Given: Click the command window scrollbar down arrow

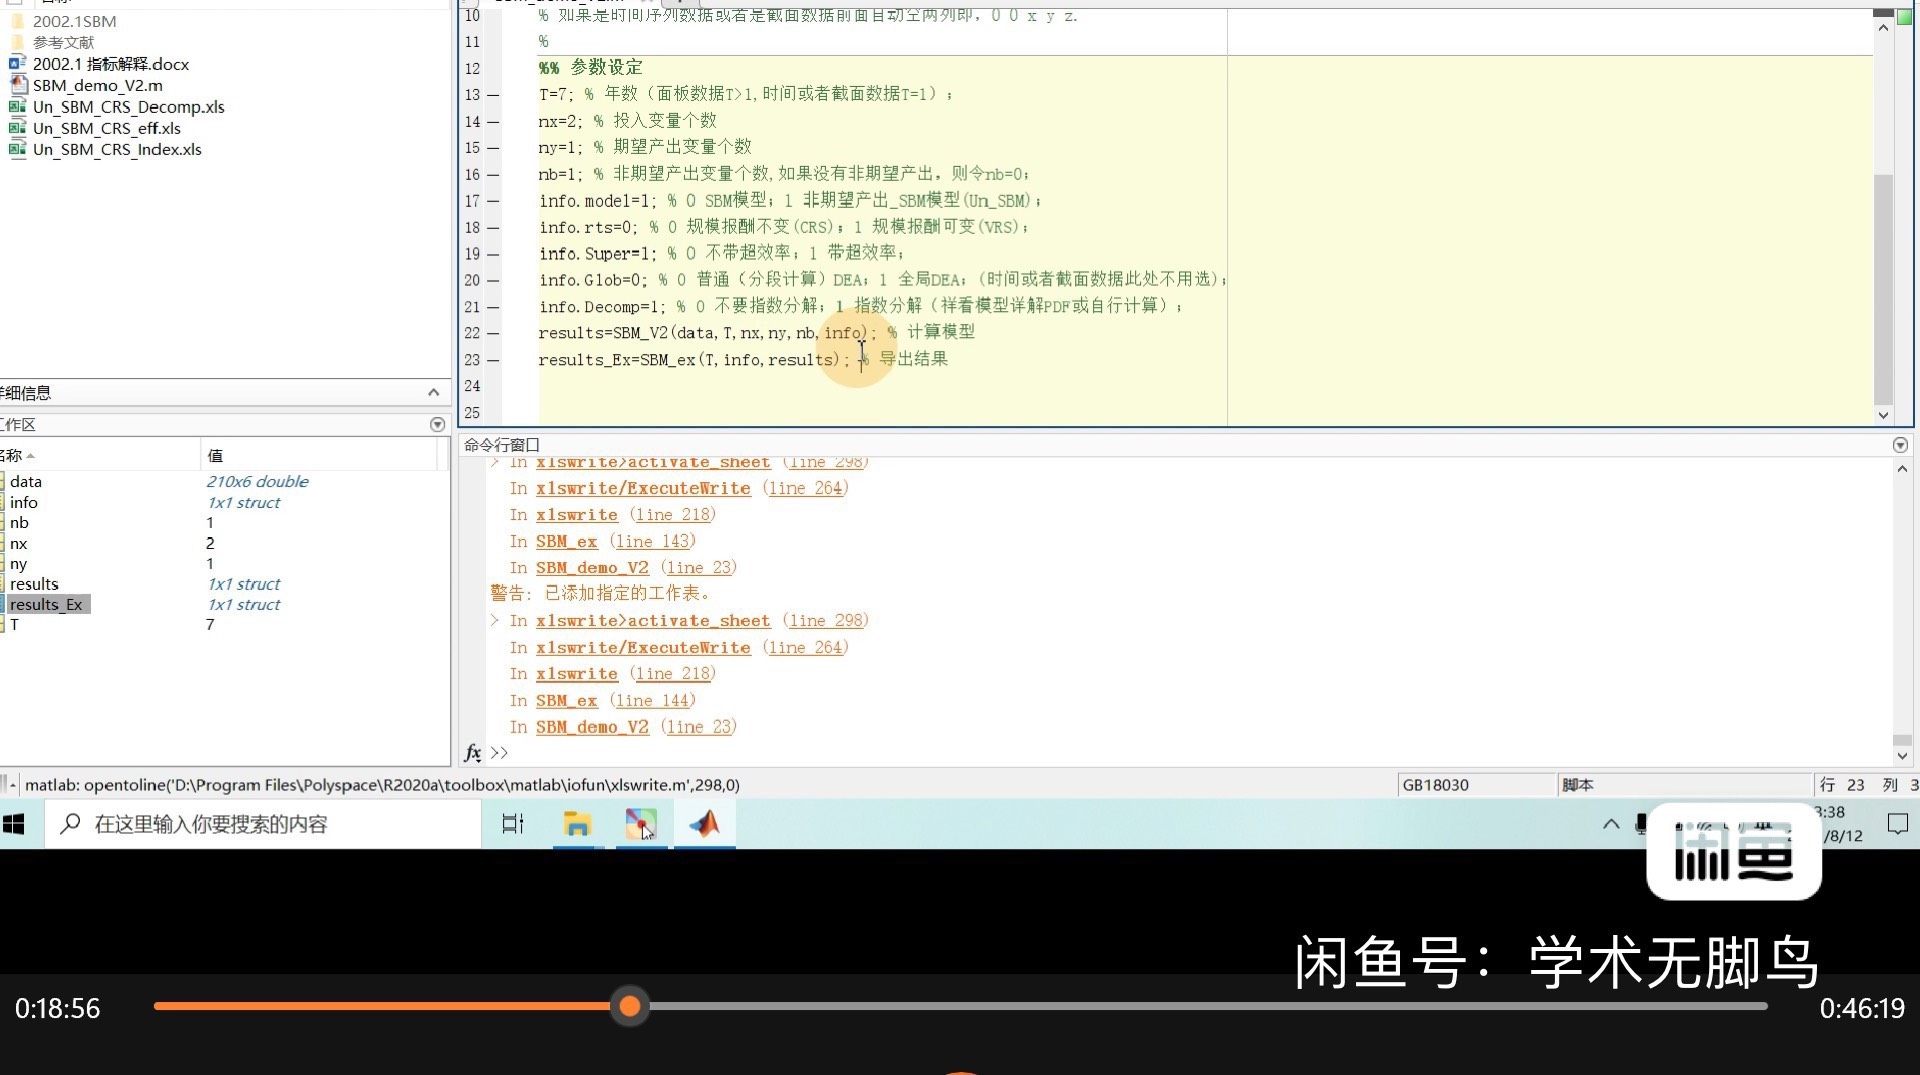Looking at the screenshot, I should [x=1901, y=756].
